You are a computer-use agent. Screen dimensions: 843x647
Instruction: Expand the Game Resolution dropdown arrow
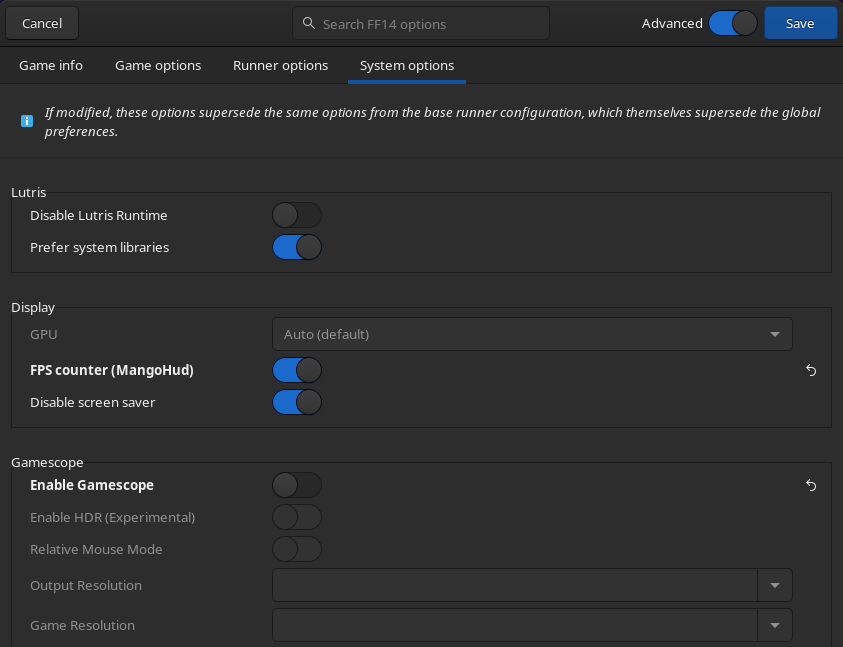click(x=775, y=625)
